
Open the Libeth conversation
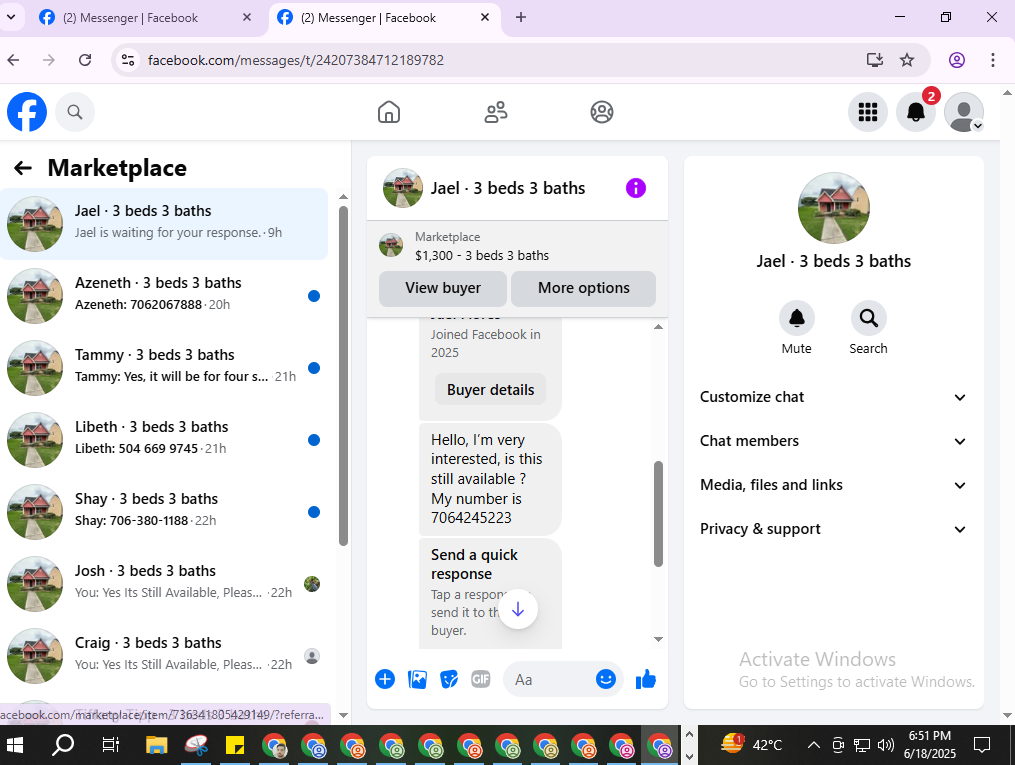164,440
